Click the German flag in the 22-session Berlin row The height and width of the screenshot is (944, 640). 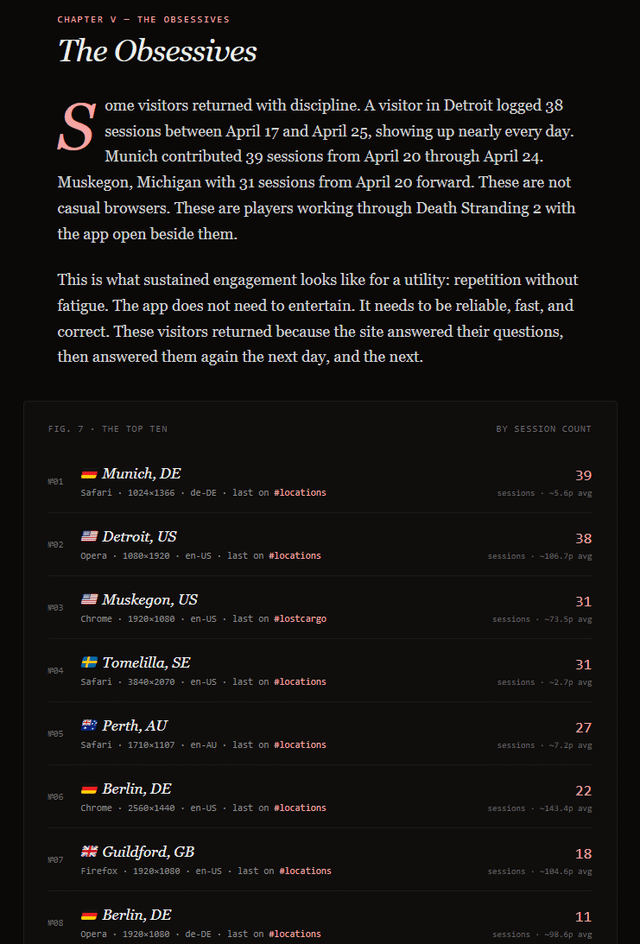(89, 789)
